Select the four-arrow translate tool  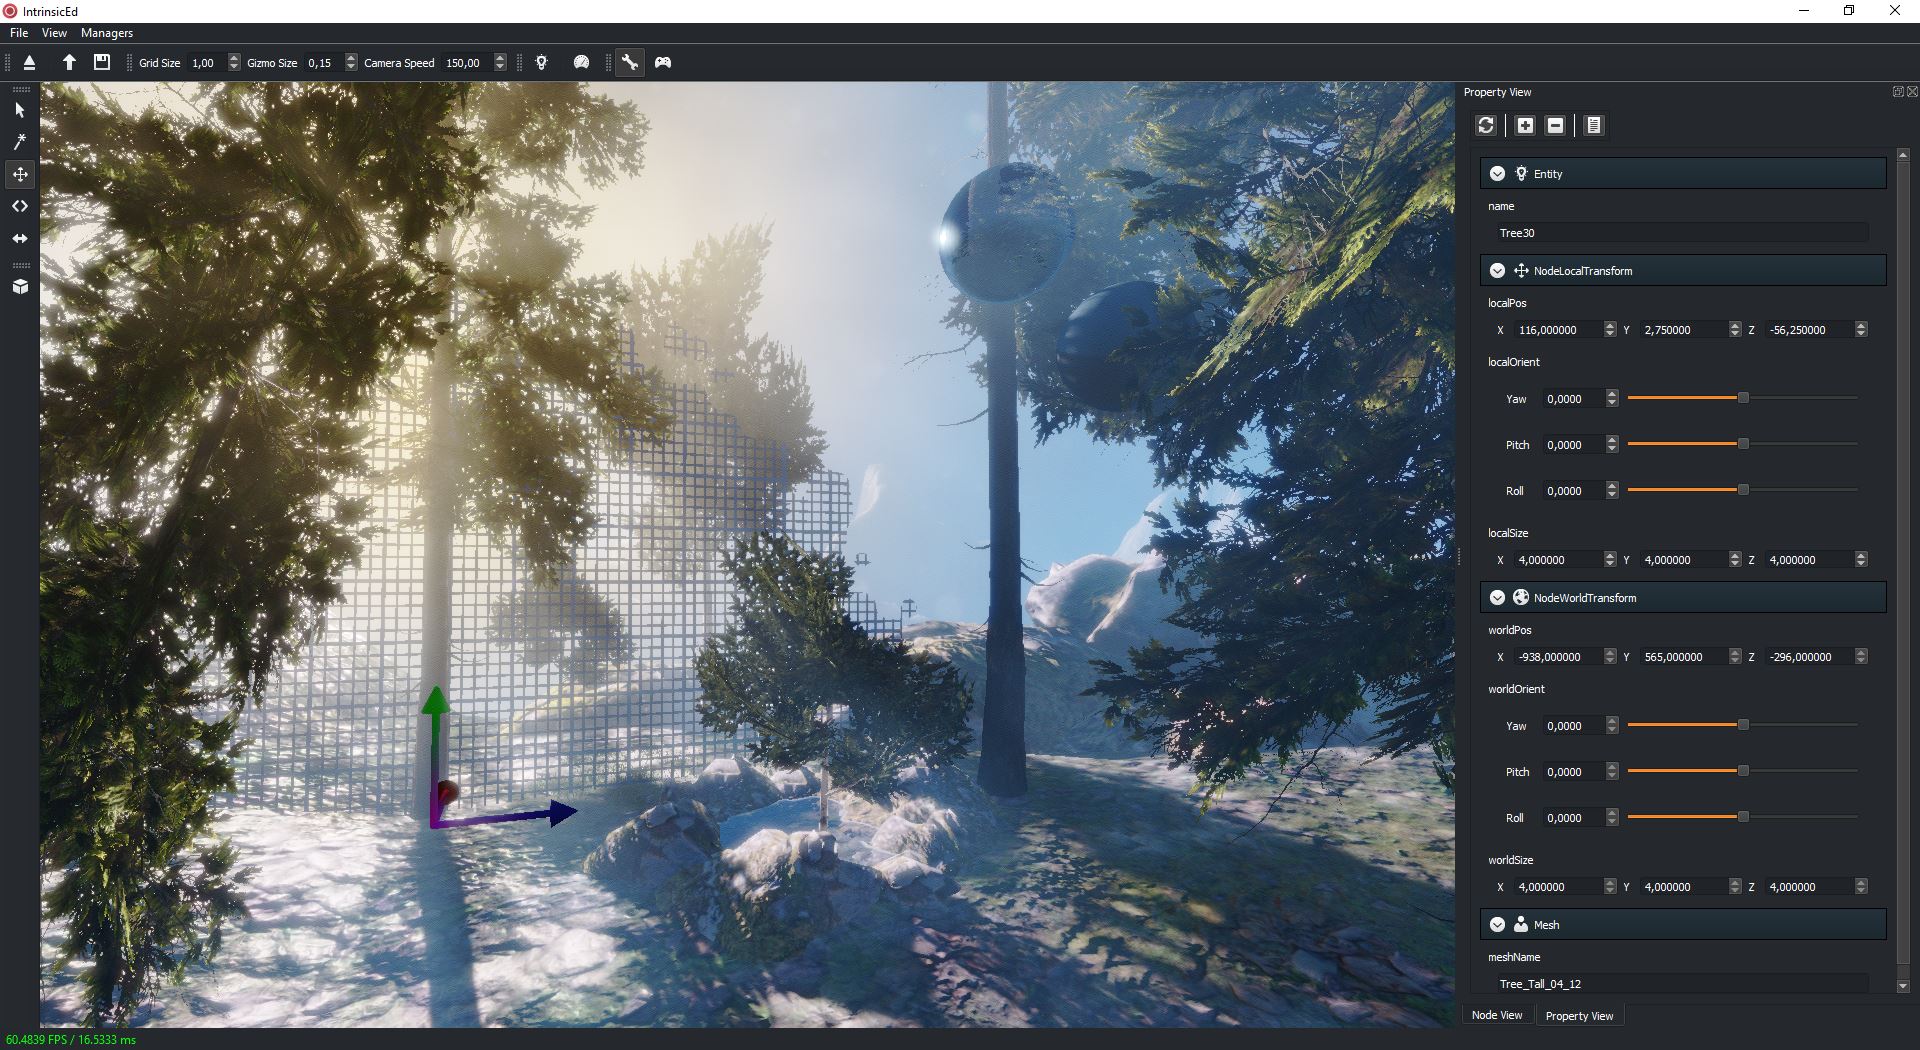(20, 174)
